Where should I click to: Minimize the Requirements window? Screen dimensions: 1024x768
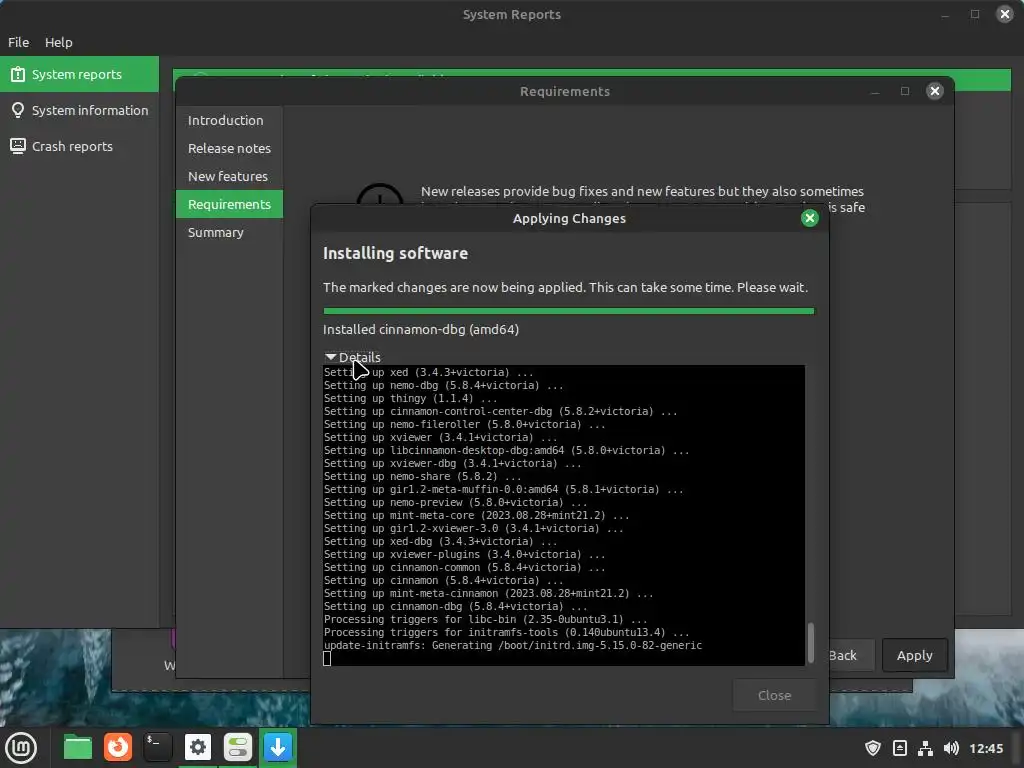874,92
